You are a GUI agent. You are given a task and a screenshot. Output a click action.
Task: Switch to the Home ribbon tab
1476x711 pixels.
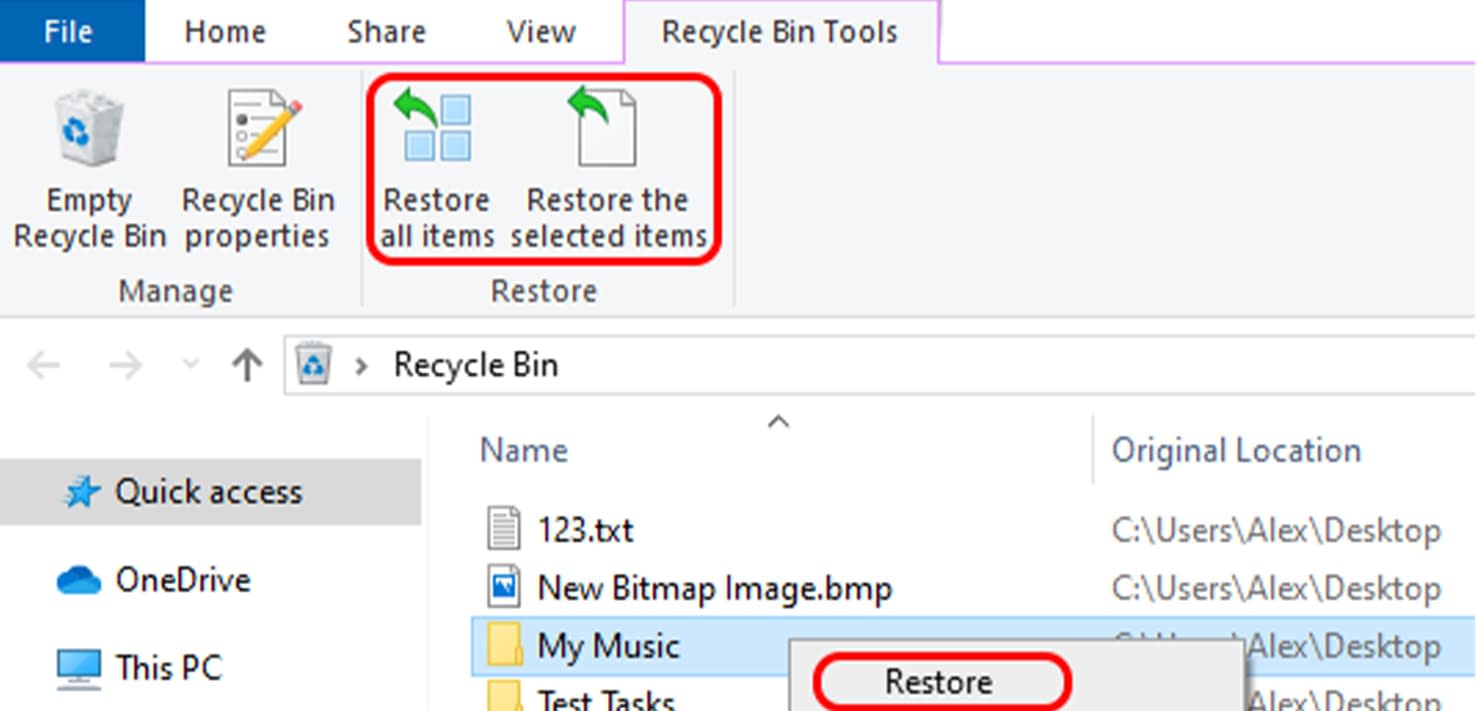click(x=224, y=31)
